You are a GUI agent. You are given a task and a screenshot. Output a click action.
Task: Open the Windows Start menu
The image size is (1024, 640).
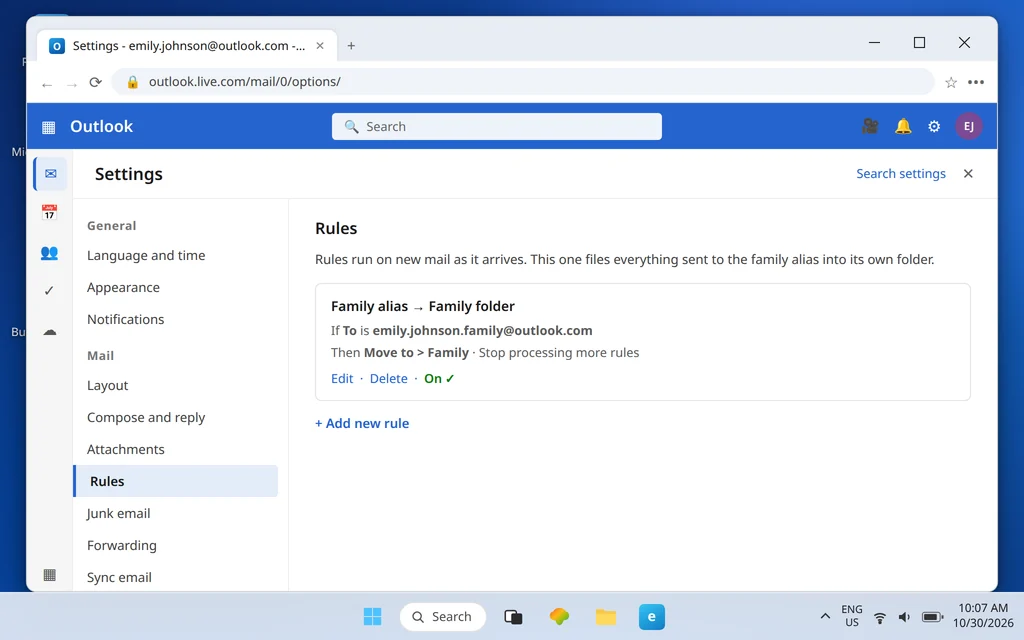[x=372, y=616]
